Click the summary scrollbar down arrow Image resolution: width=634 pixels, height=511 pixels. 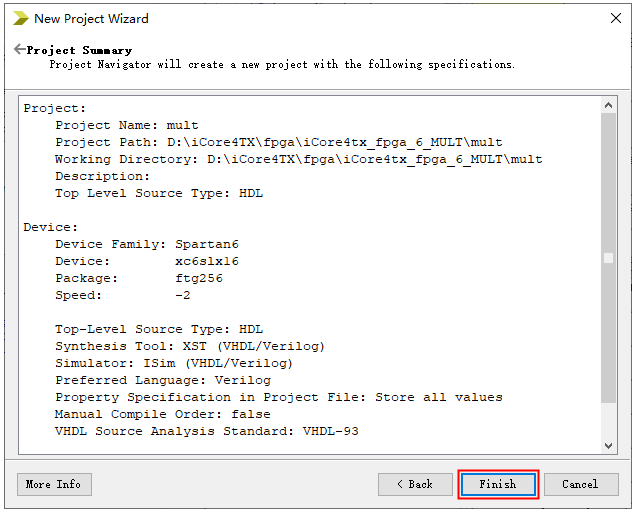[608, 446]
